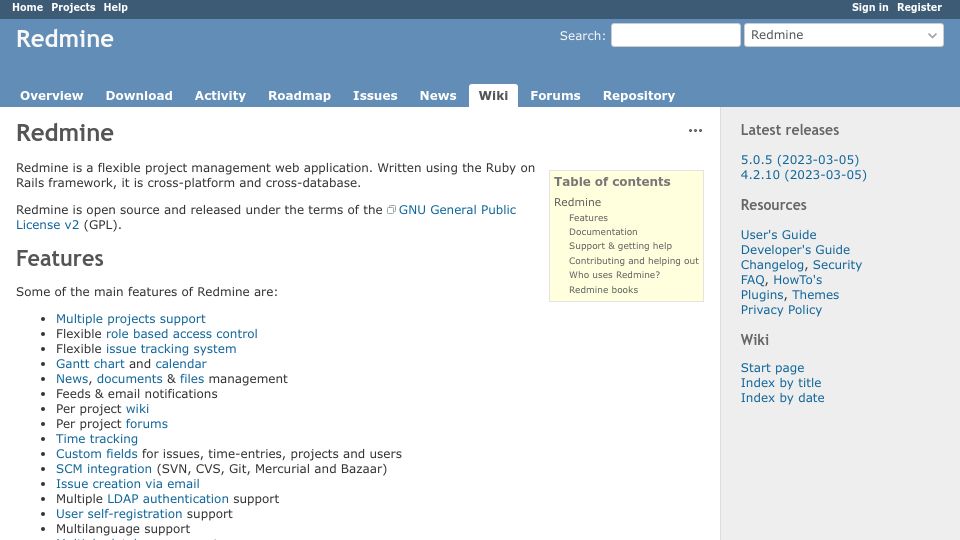Viewport: 960px width, 540px height.
Task: Open the Security link
Action: 837,265
